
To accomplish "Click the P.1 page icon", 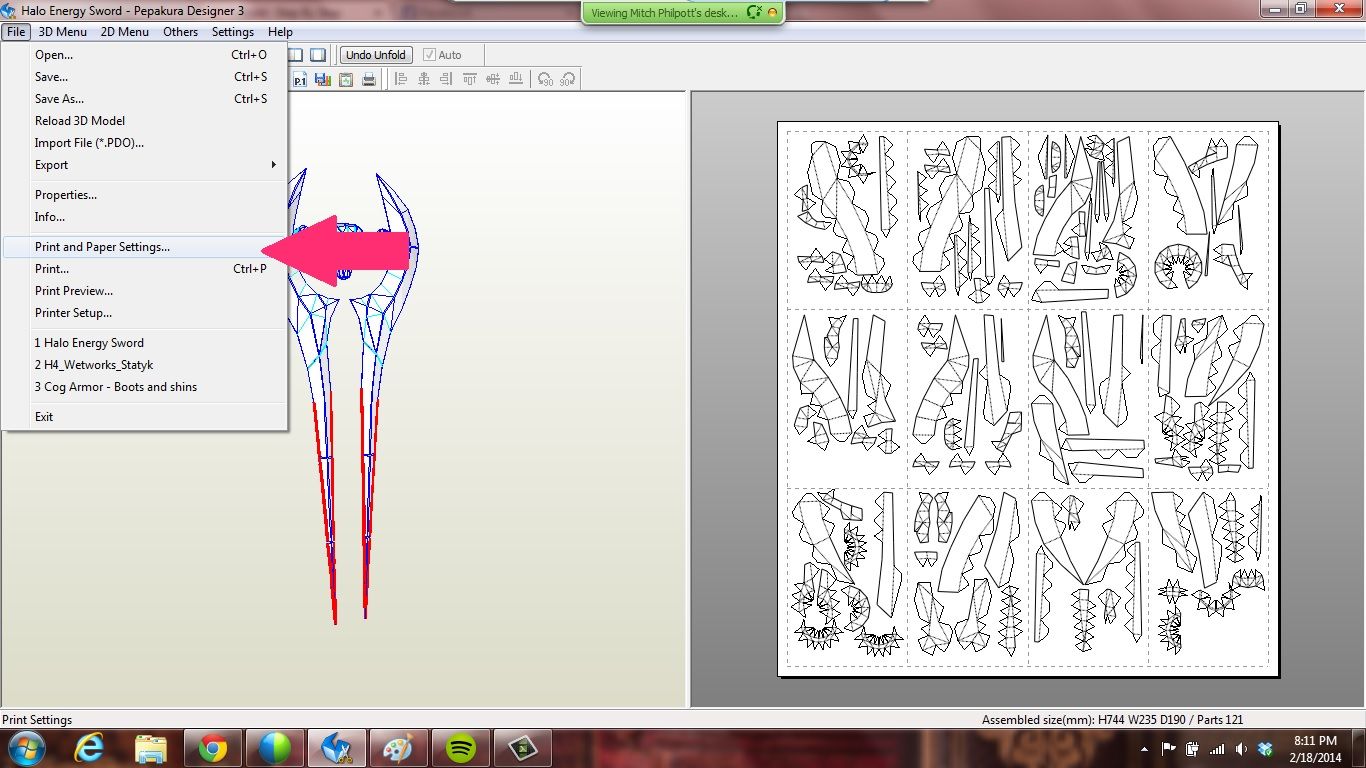I will click(300, 79).
